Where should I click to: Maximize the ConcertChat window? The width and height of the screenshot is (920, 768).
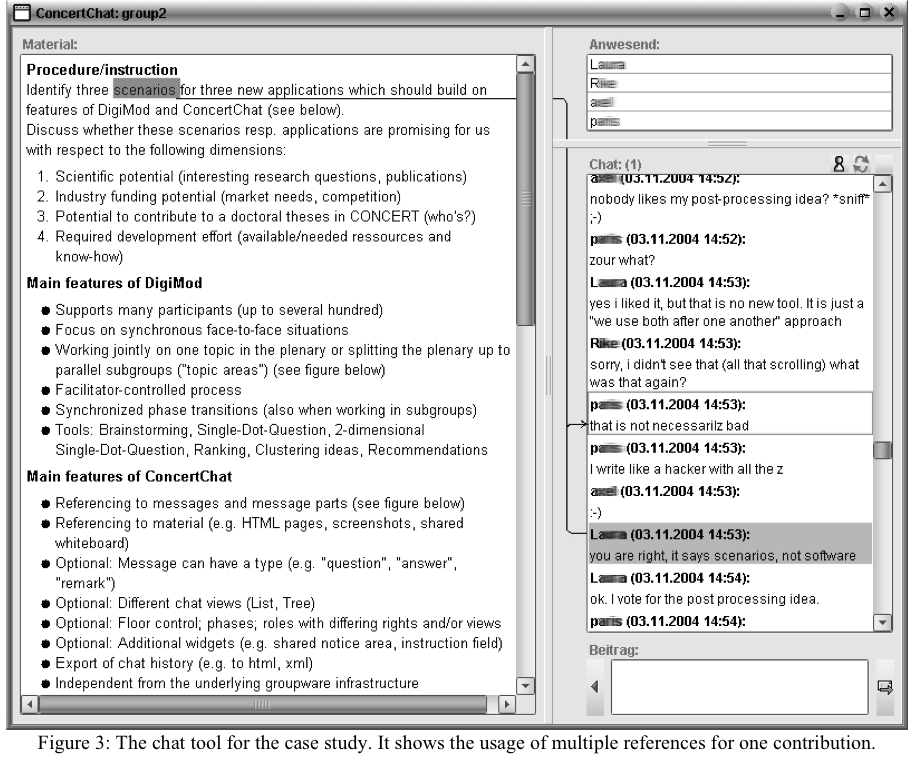865,12
